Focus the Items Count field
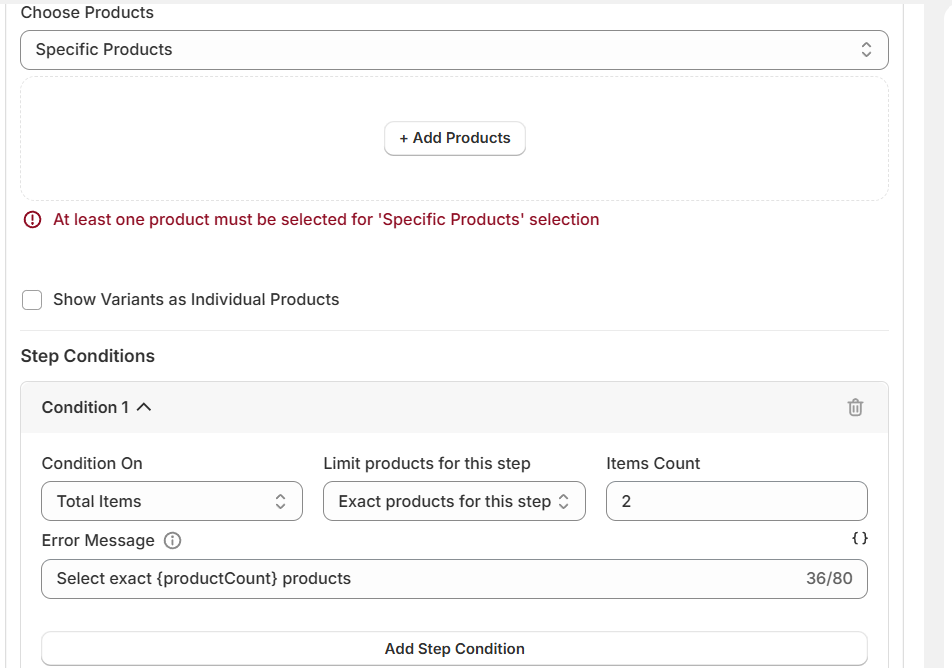 736,502
